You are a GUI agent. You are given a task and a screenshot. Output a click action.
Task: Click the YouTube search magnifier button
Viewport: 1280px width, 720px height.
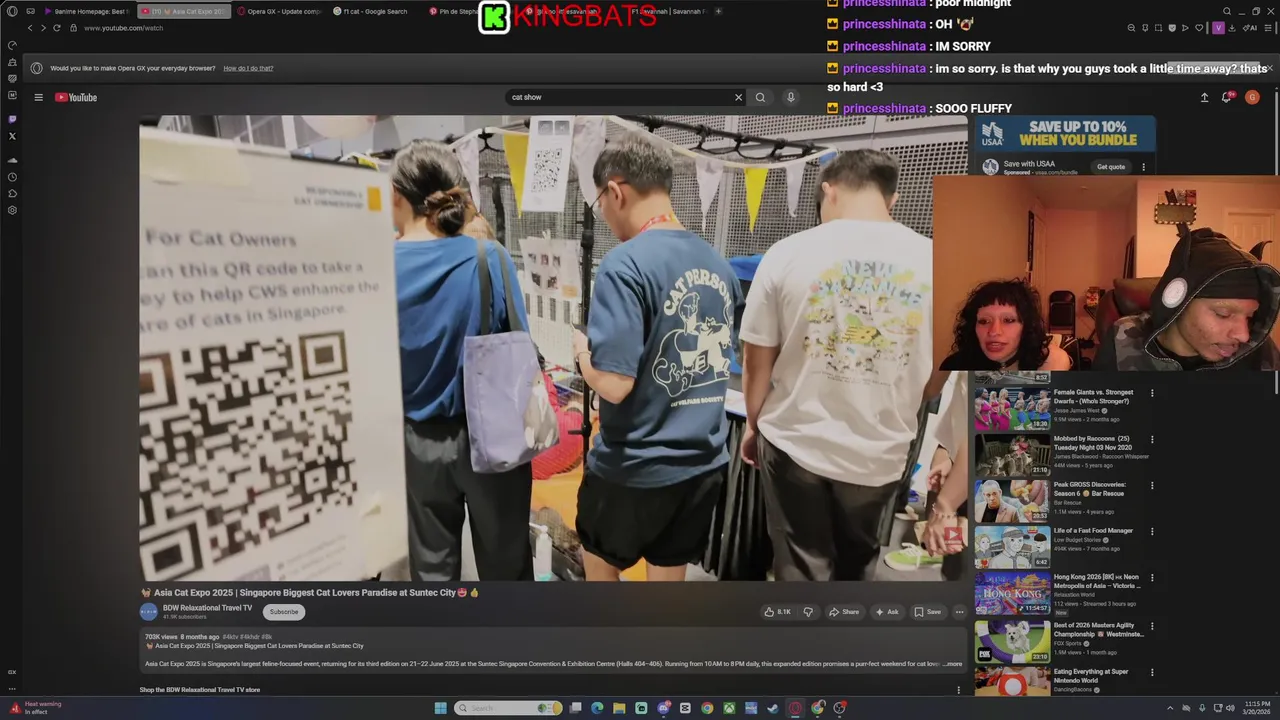coord(760,97)
